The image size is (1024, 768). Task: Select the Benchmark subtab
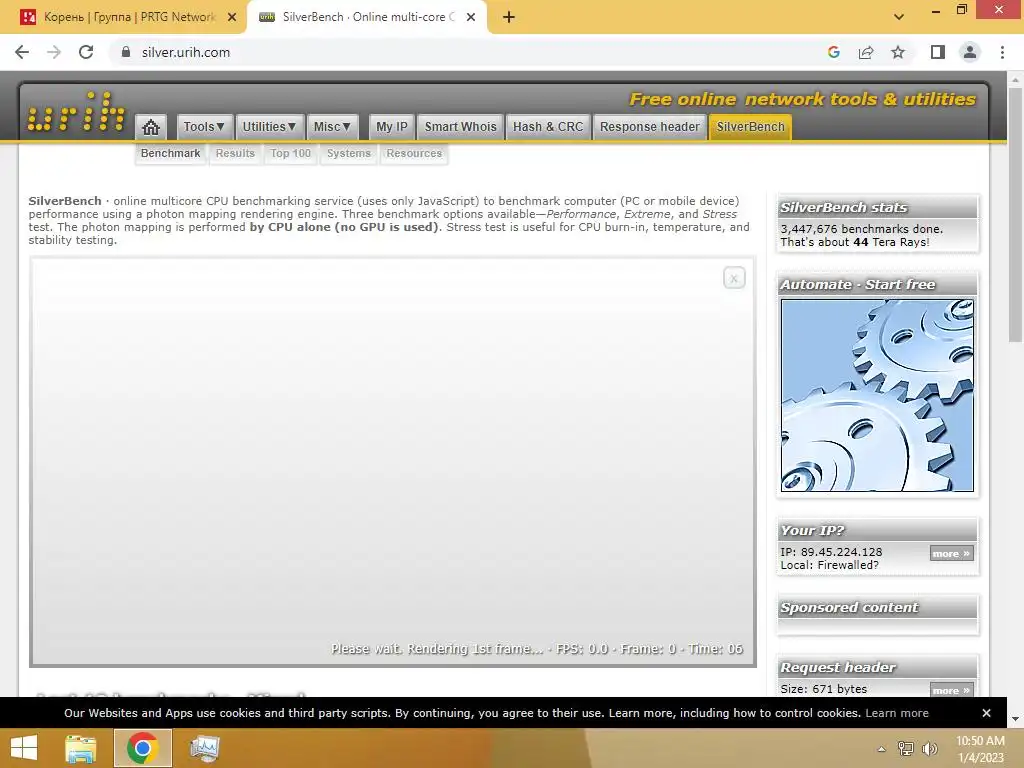(170, 153)
